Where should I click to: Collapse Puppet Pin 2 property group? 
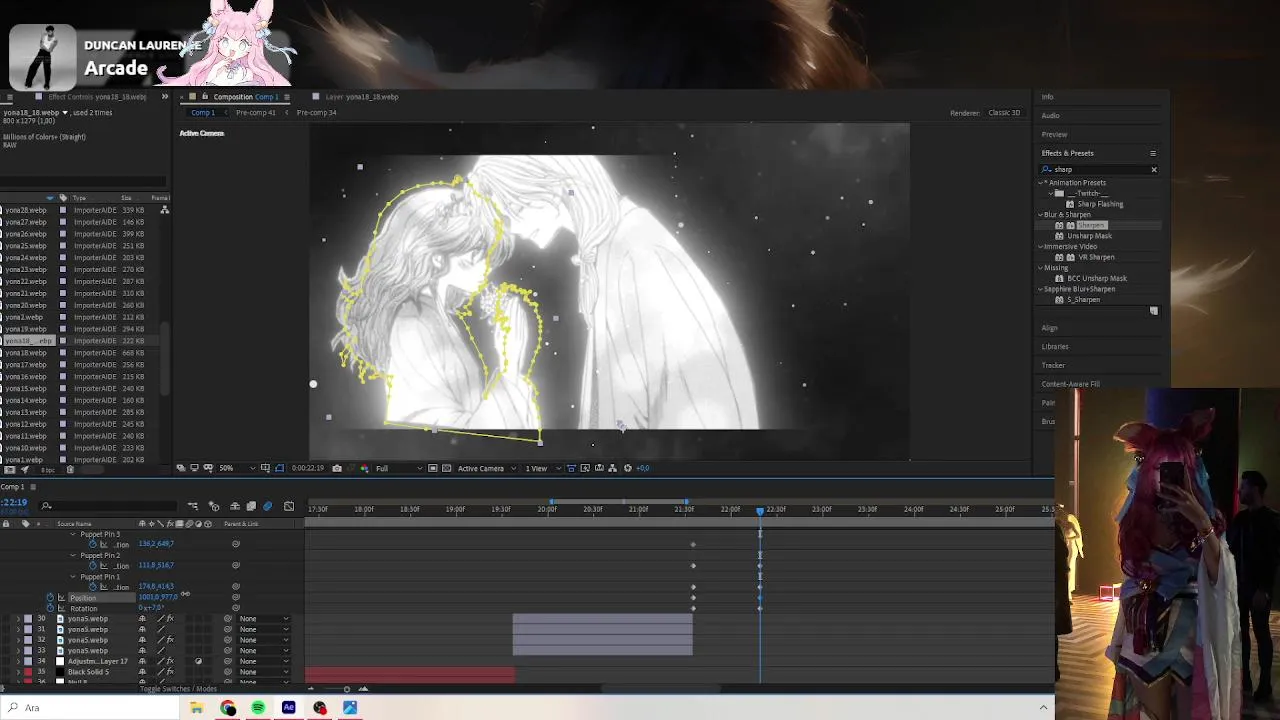click(x=73, y=555)
